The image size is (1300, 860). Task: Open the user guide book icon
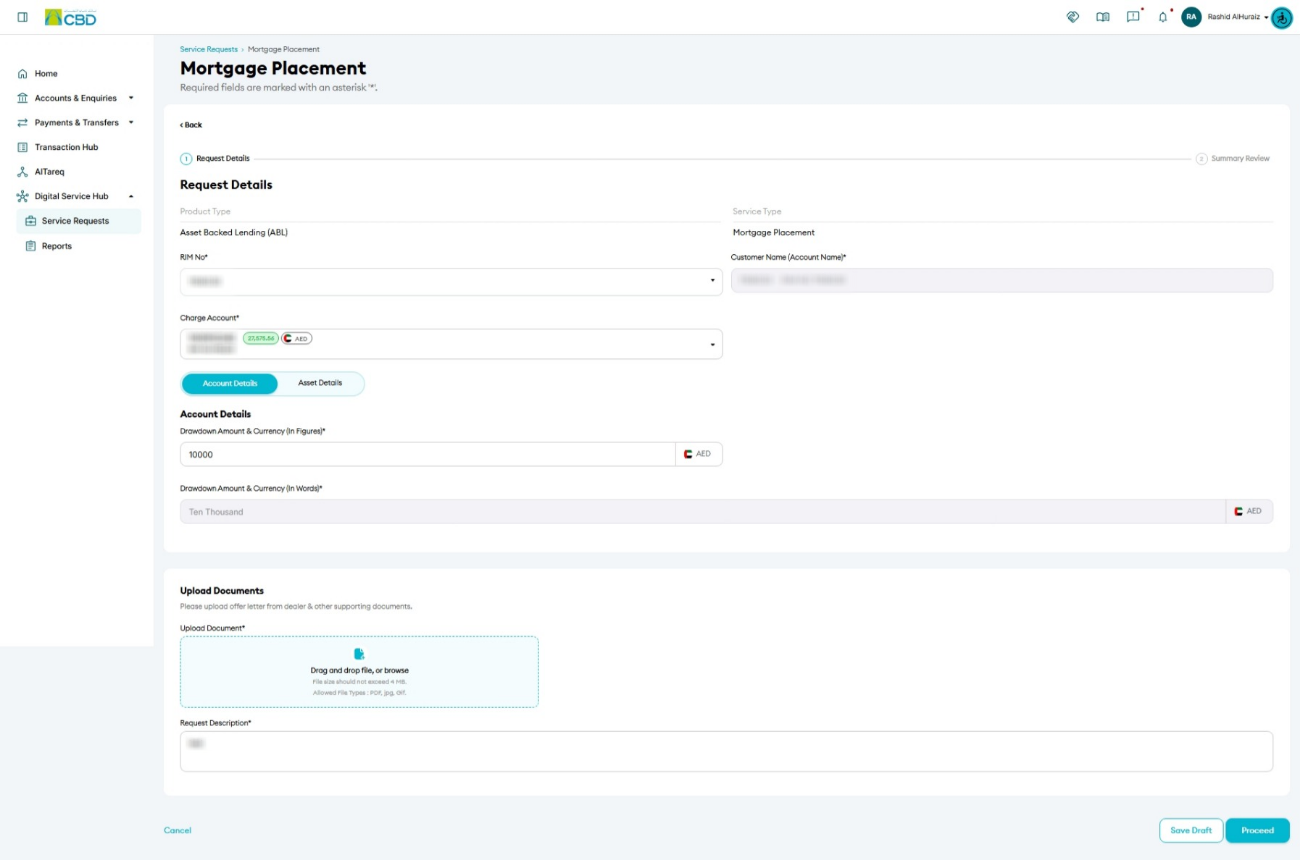click(1103, 17)
